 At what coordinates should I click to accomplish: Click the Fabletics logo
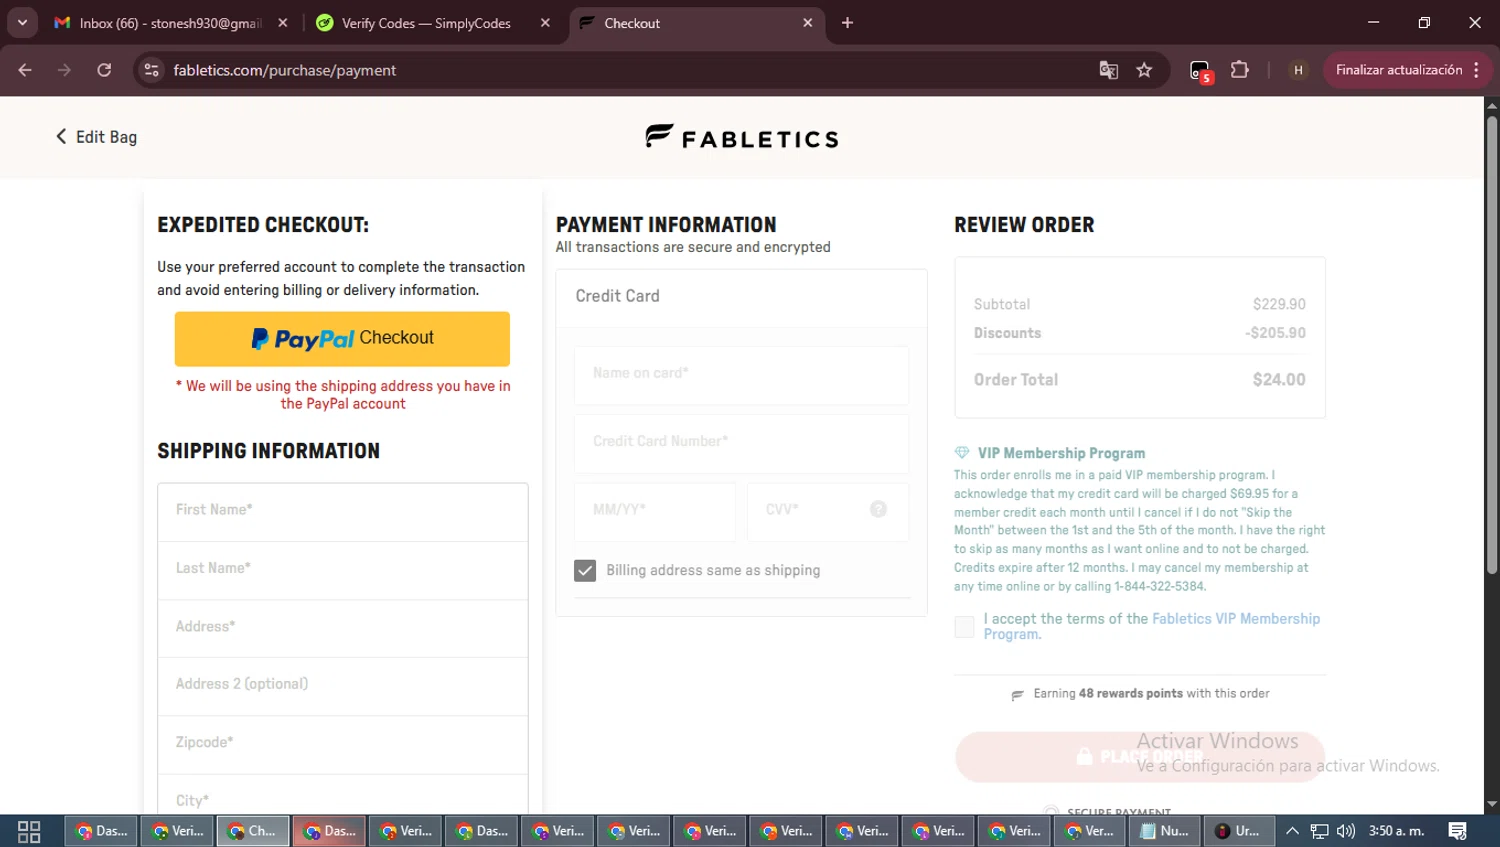742,137
